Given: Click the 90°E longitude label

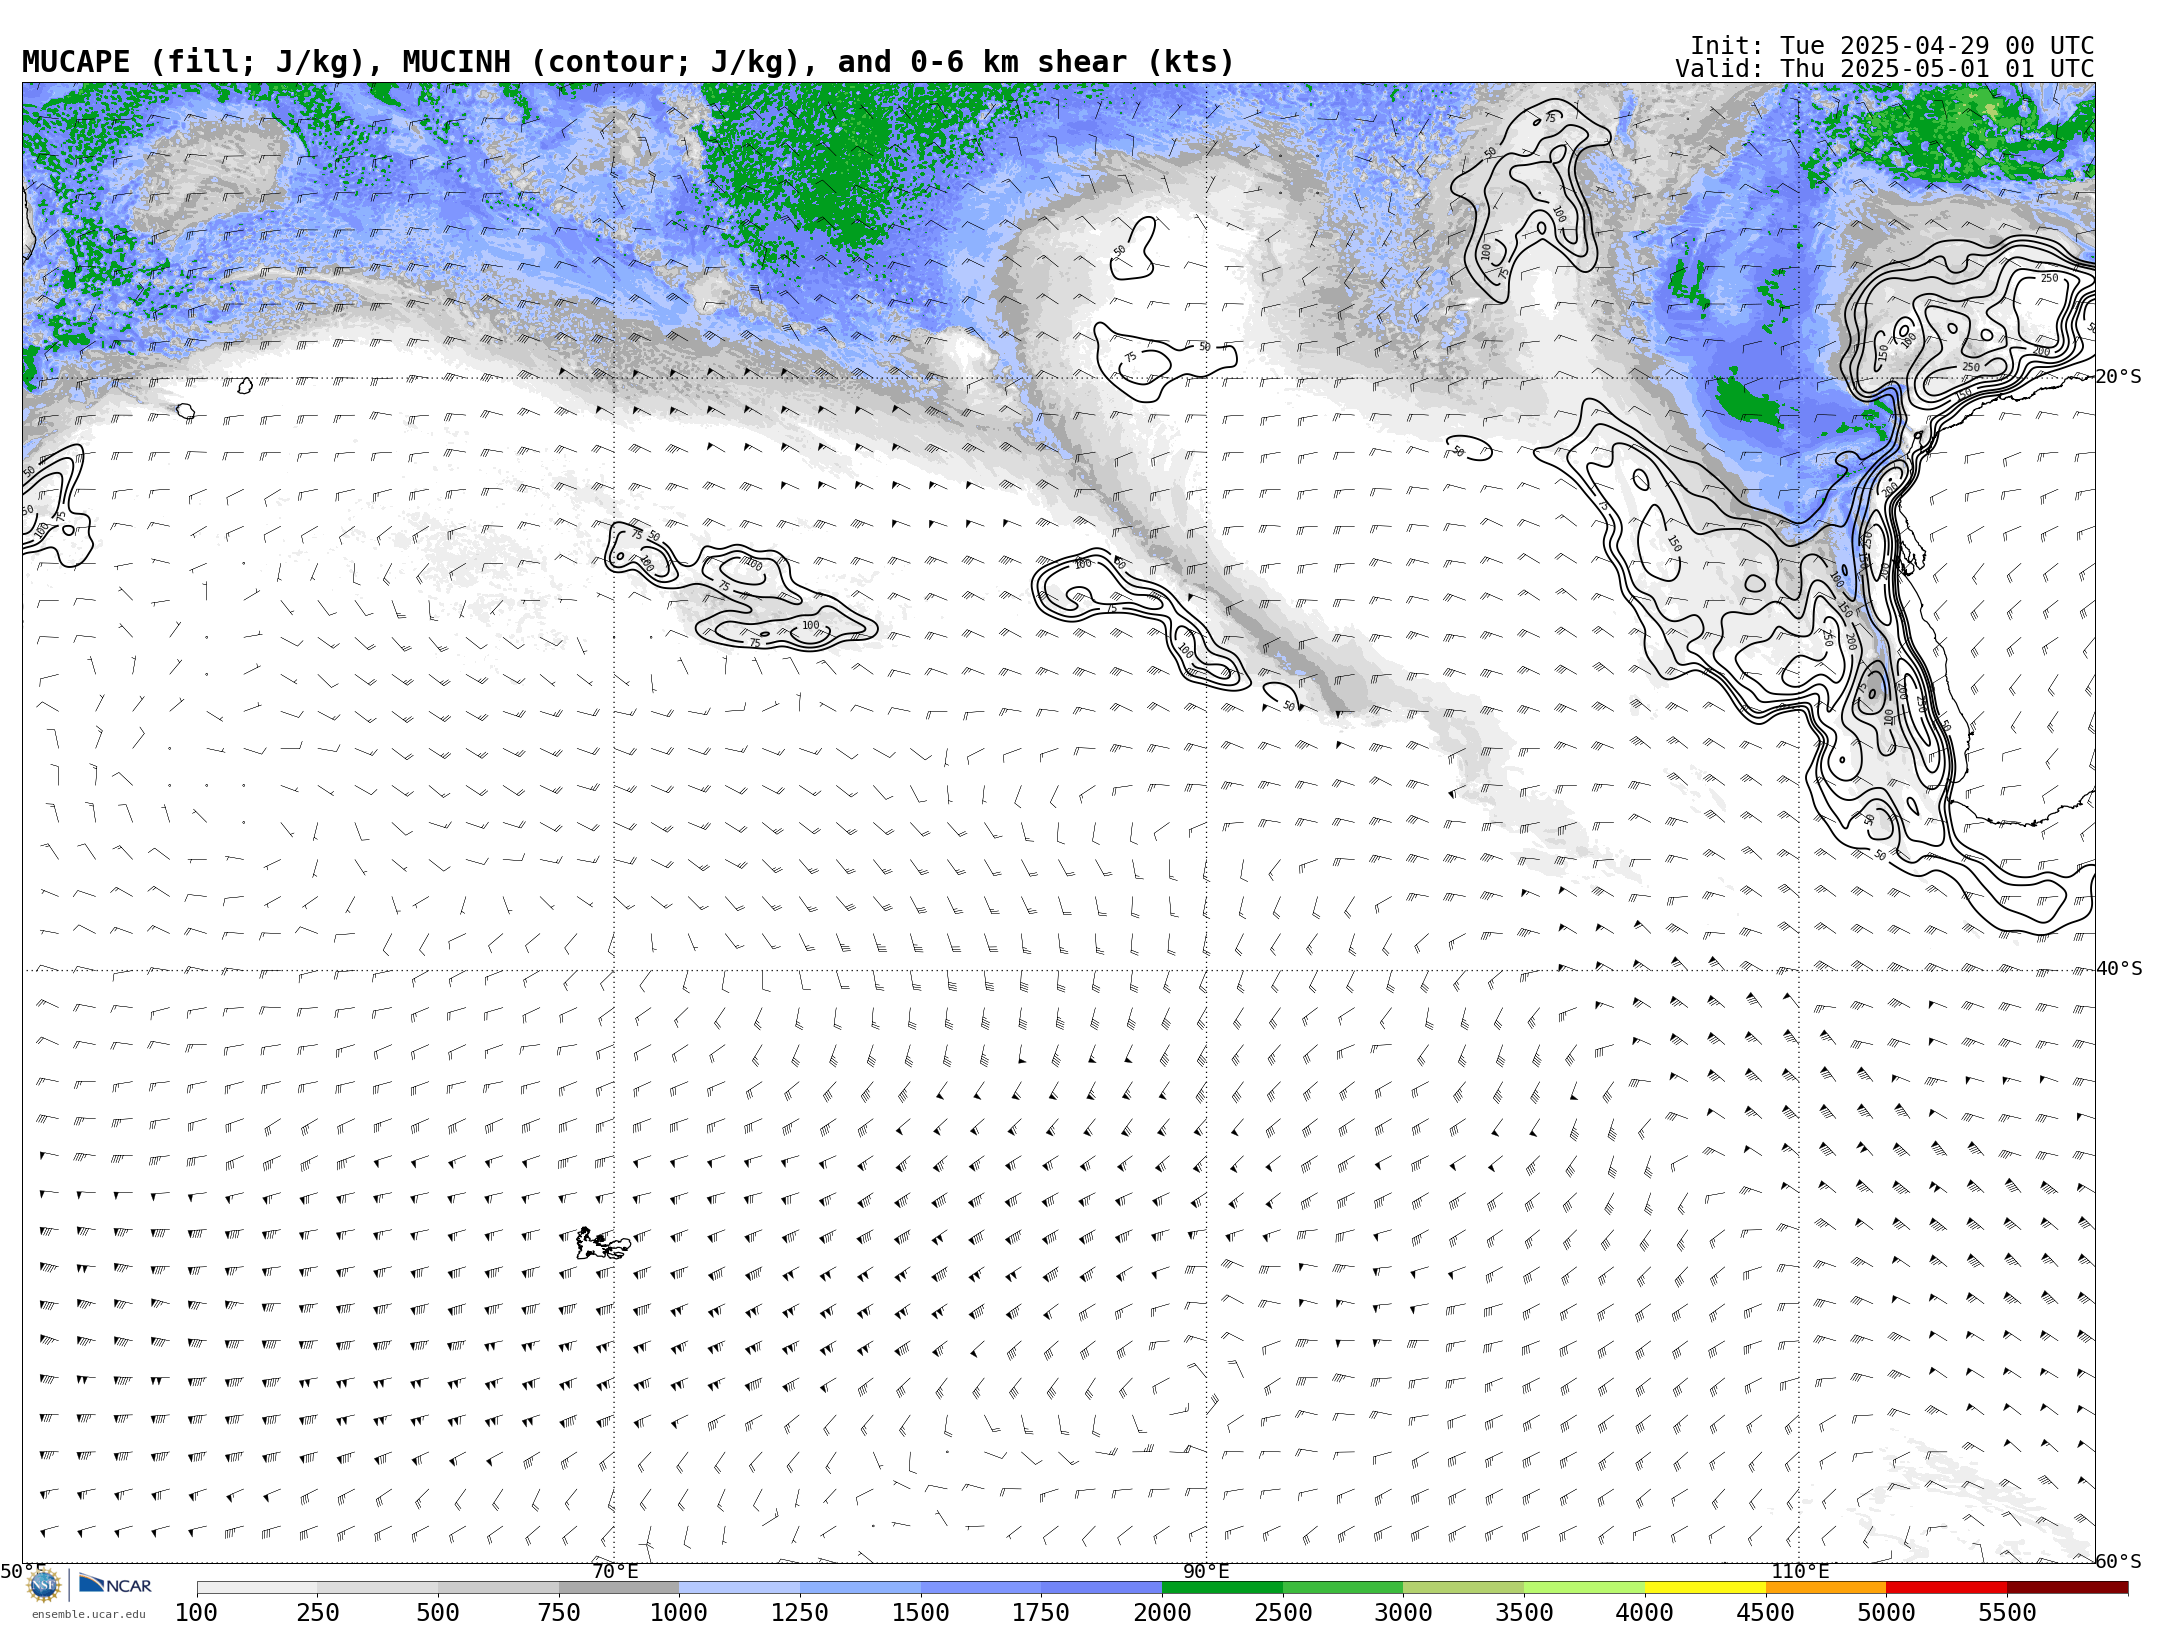Looking at the screenshot, I should coord(1207,1571).
